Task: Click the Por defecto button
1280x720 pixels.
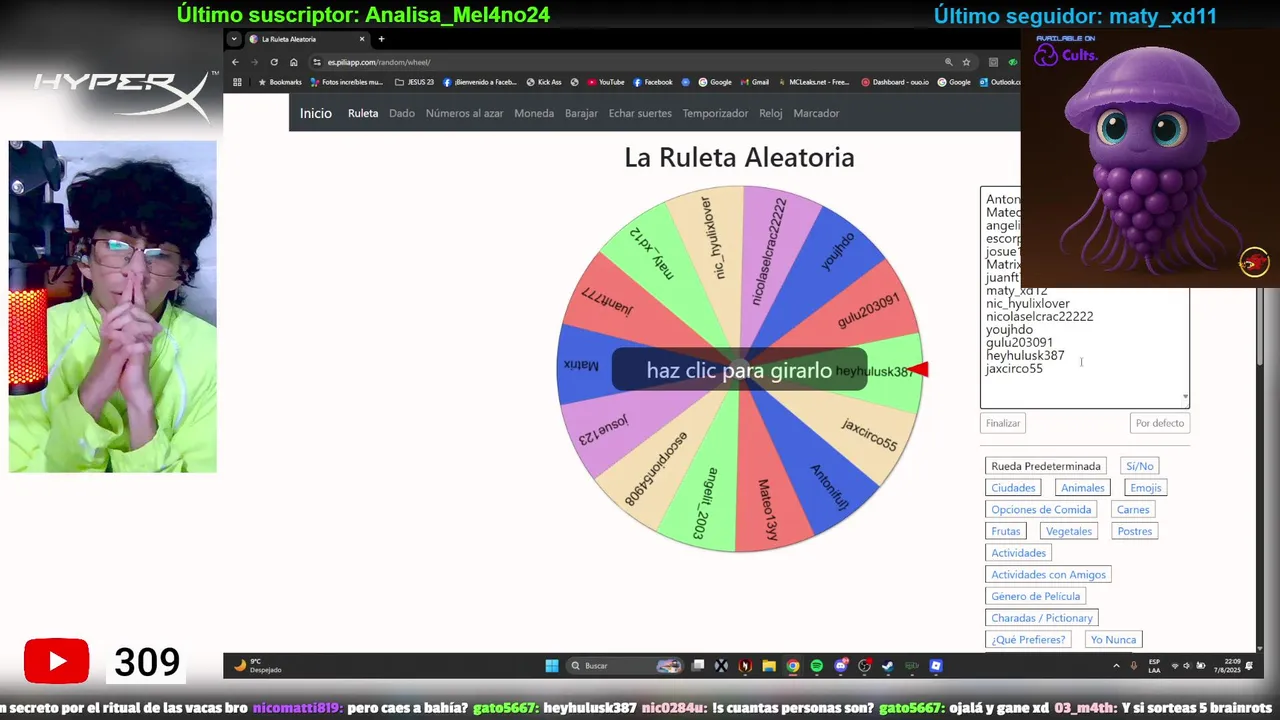Action: 1160,423
